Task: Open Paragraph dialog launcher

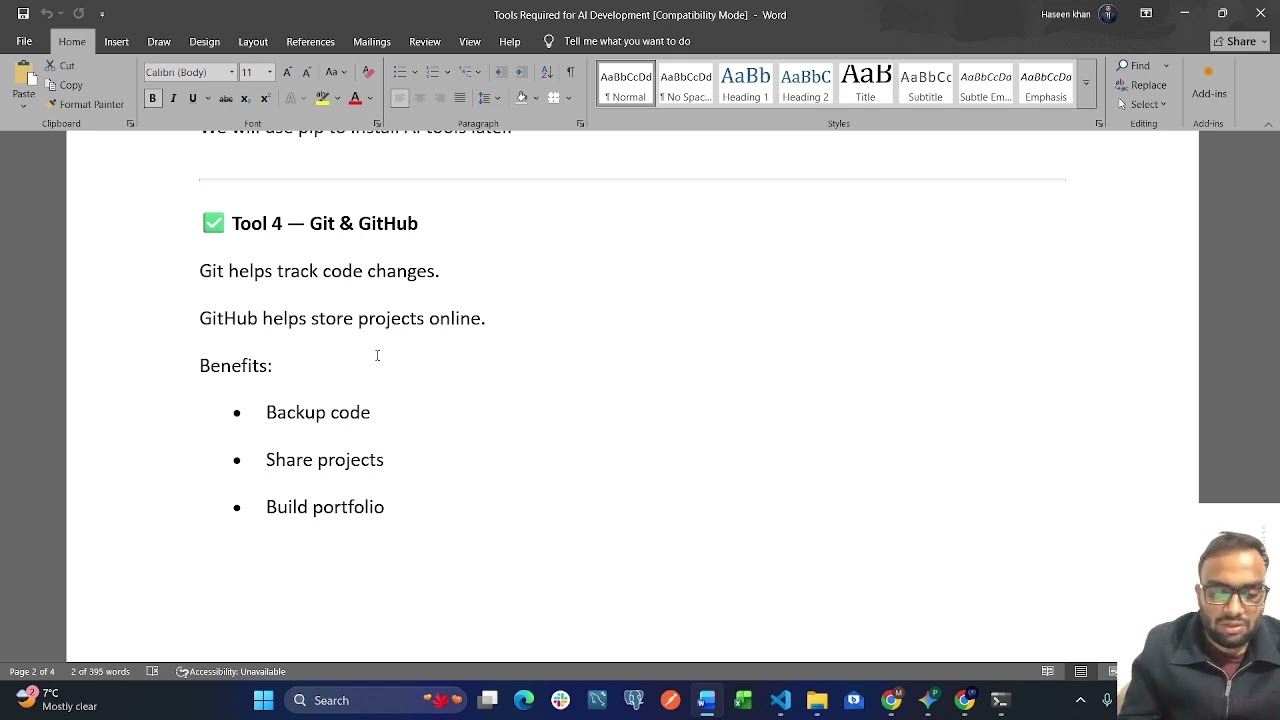Action: click(x=581, y=124)
